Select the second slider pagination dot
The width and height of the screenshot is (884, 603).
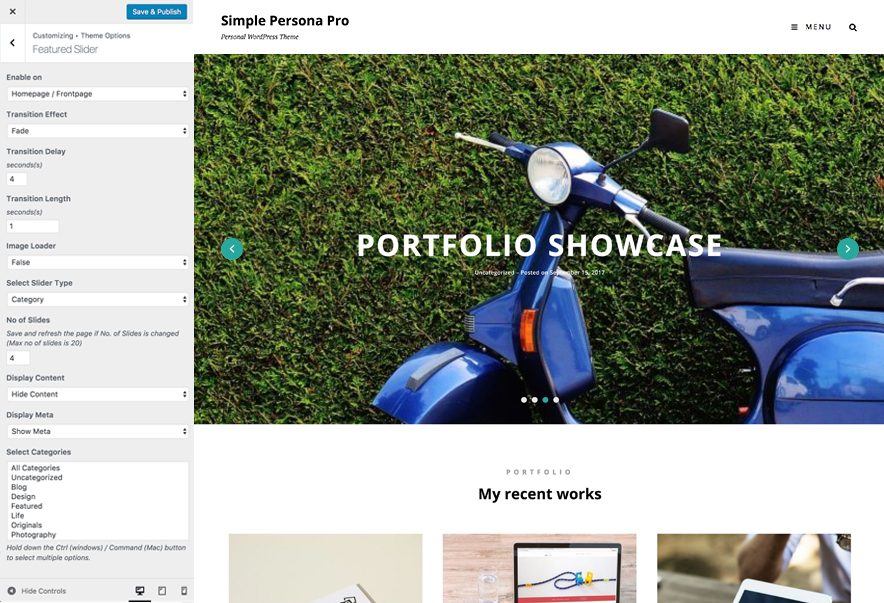click(x=534, y=400)
